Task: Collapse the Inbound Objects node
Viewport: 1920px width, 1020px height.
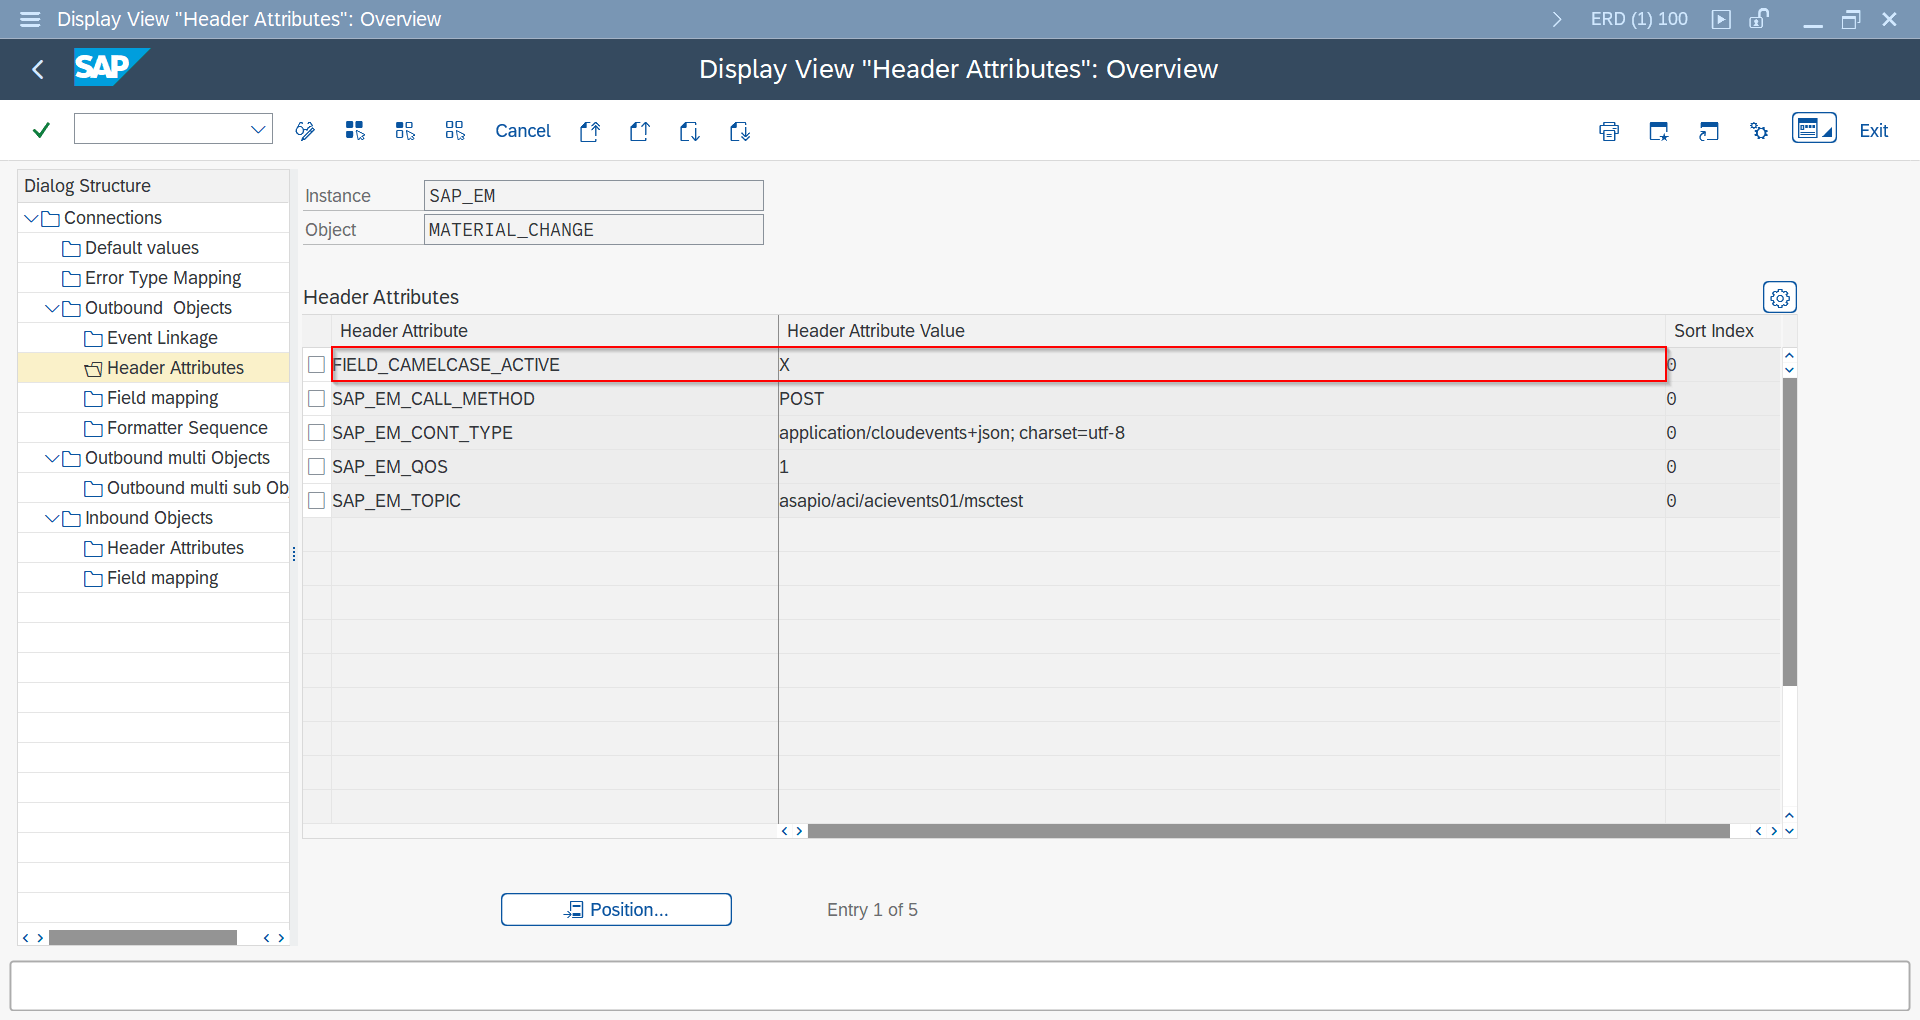Action: tap(52, 518)
